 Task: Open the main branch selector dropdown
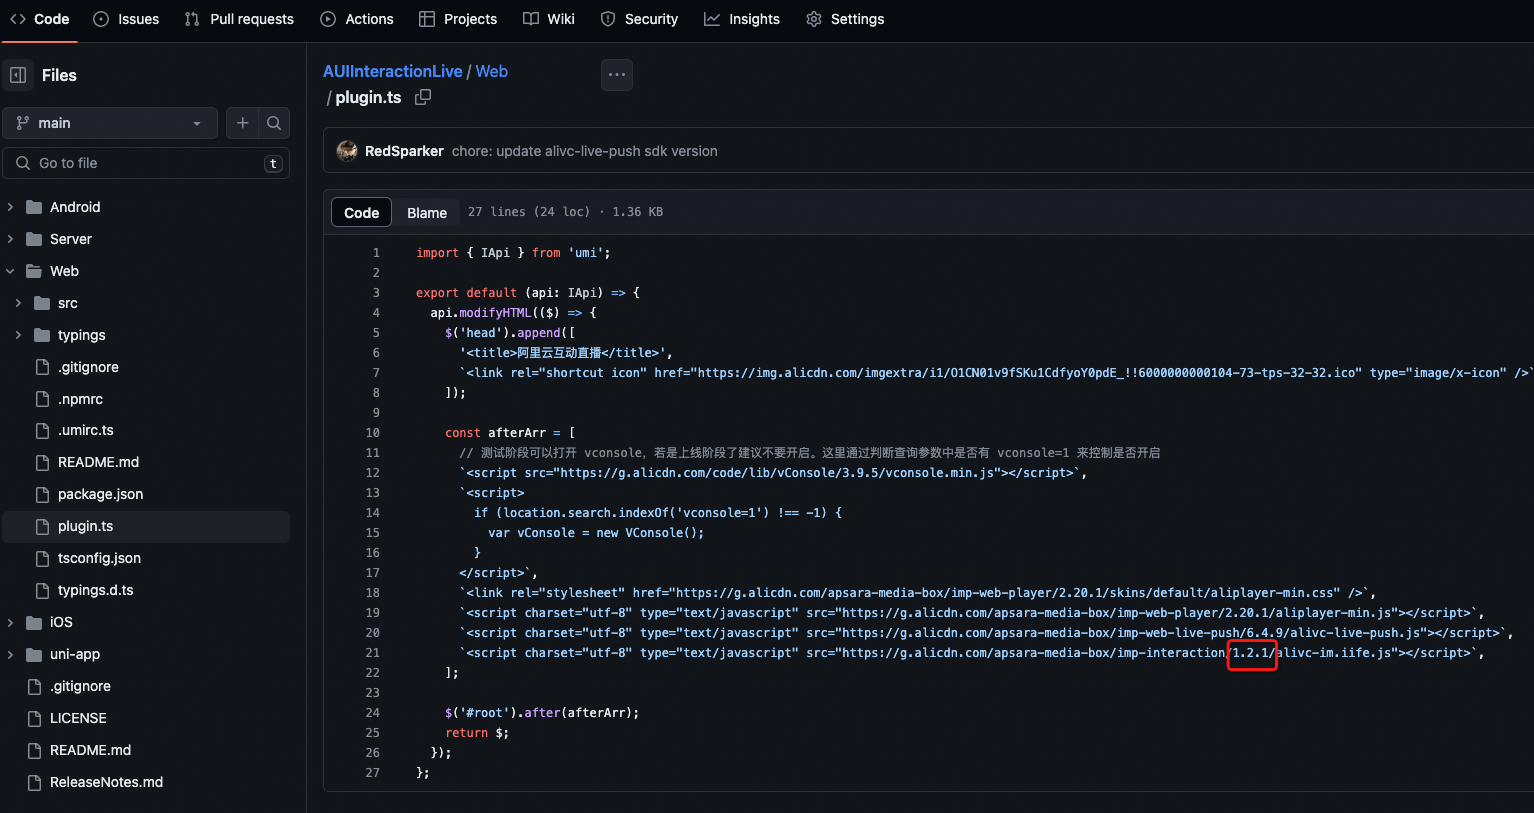pos(110,123)
